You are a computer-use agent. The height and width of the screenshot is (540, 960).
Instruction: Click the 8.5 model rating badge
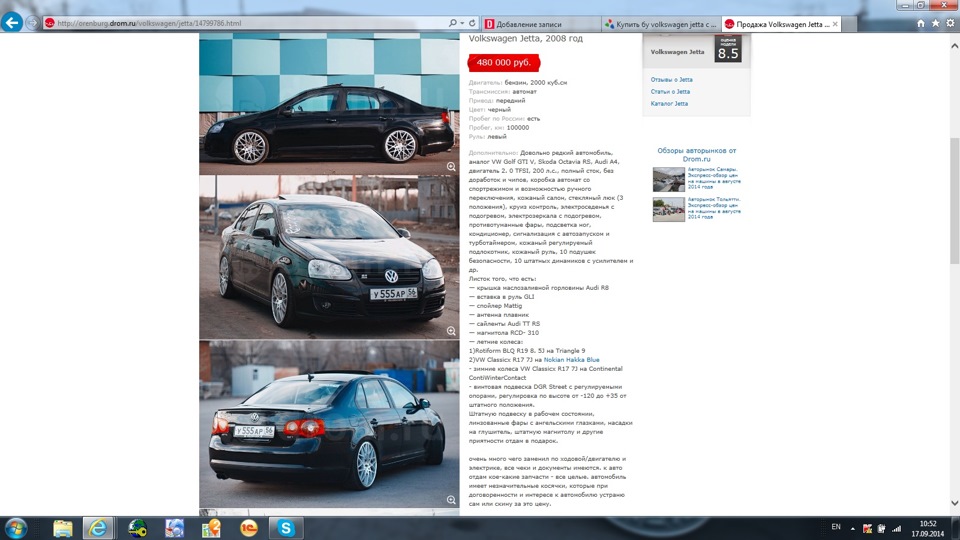coord(727,48)
